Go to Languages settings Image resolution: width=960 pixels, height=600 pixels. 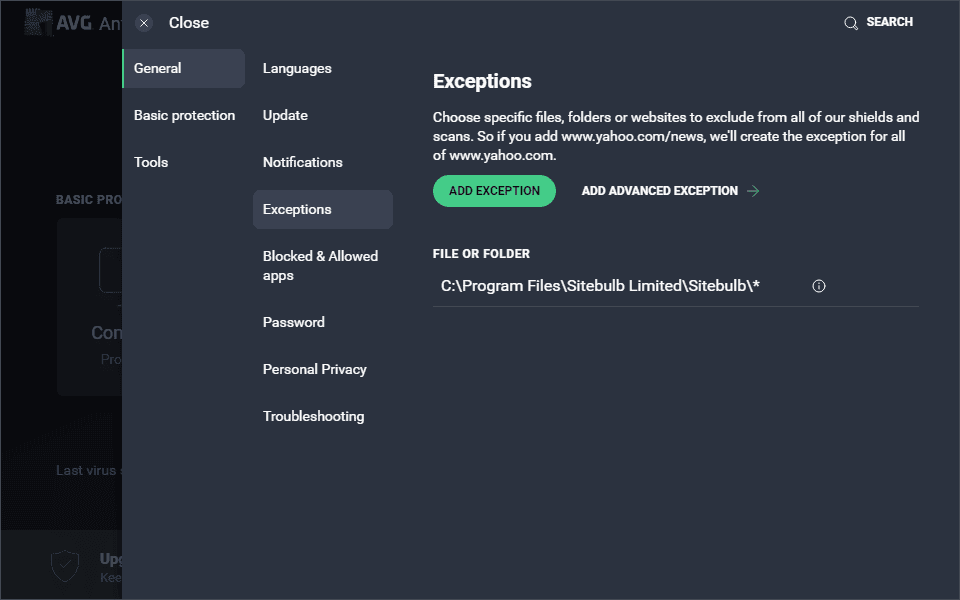pos(297,69)
